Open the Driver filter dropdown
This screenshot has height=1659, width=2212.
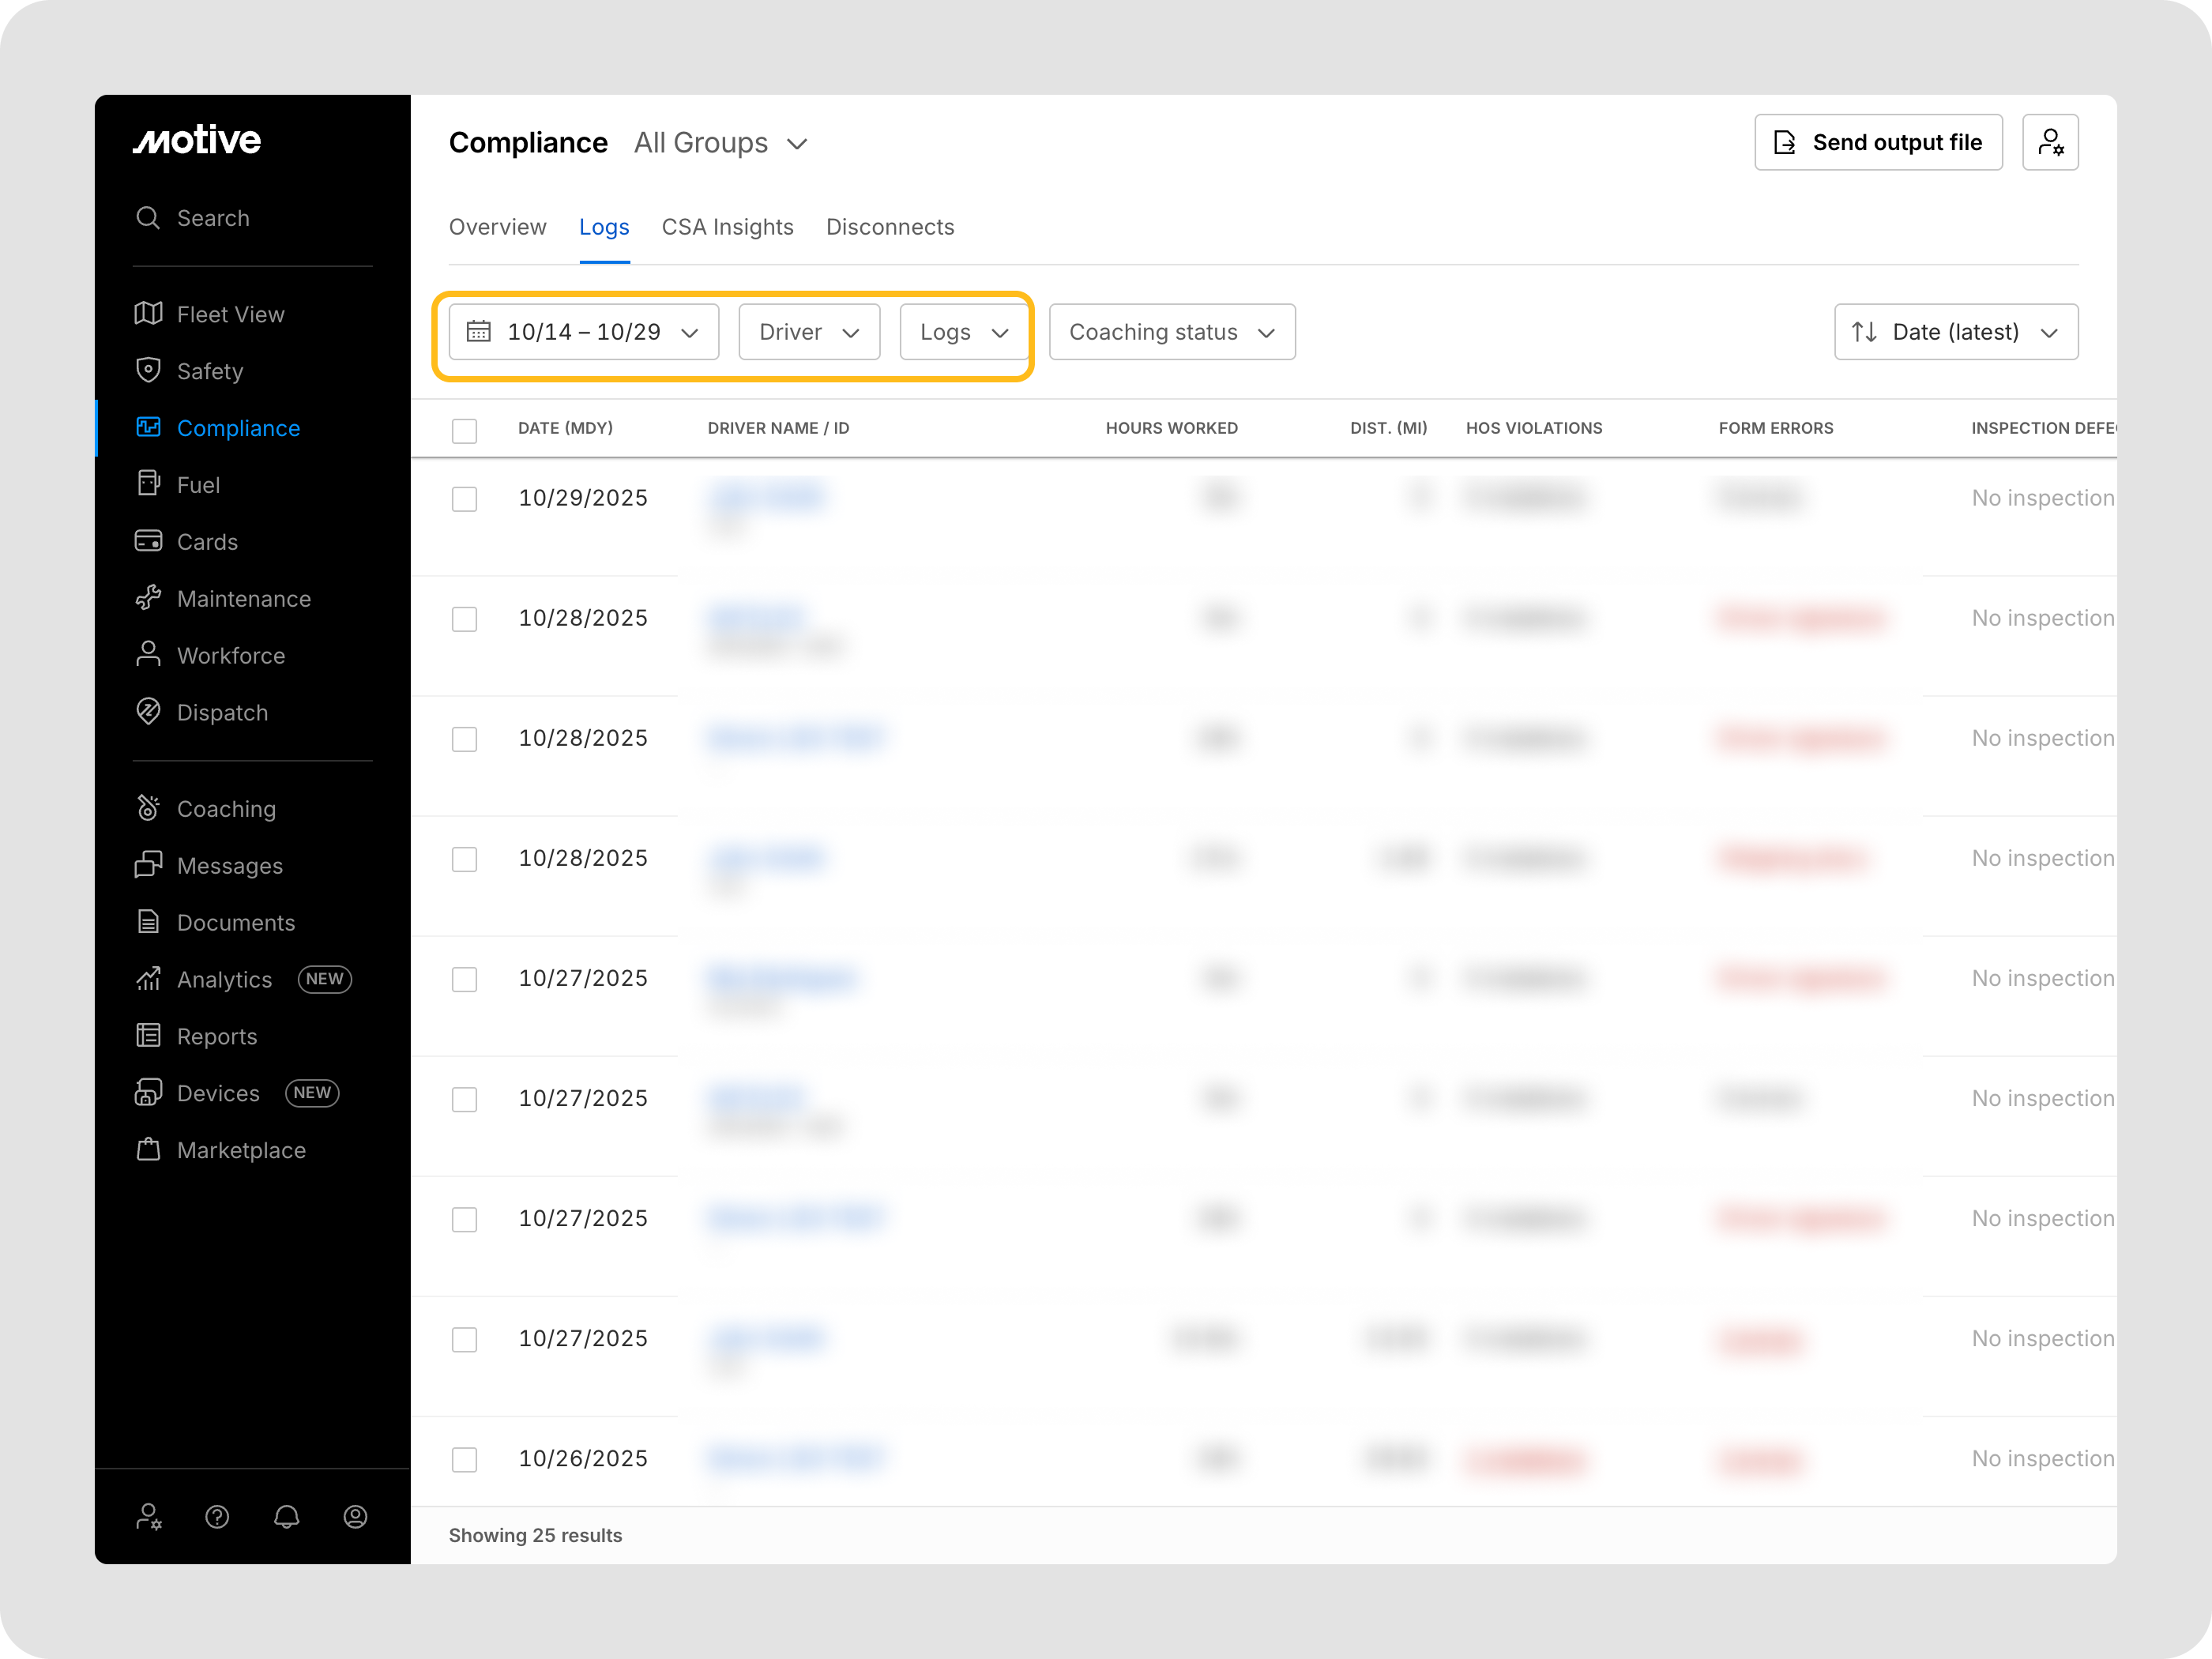(x=808, y=331)
